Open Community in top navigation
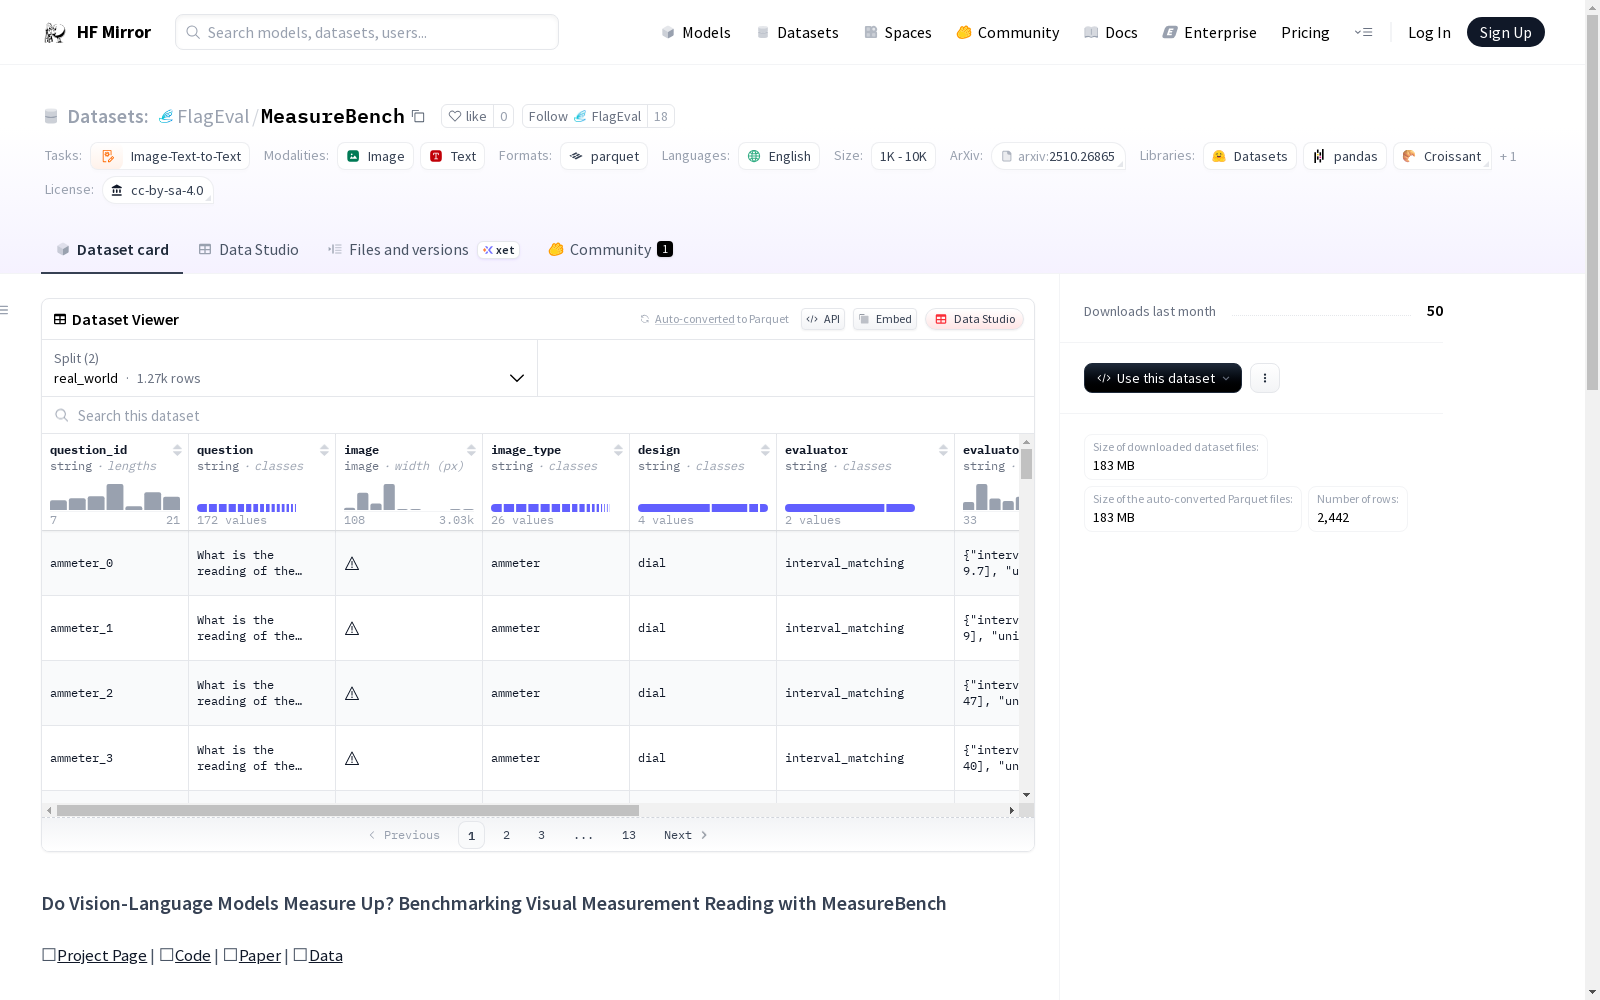Image resolution: width=1600 pixels, height=1000 pixels. pos(1008,32)
